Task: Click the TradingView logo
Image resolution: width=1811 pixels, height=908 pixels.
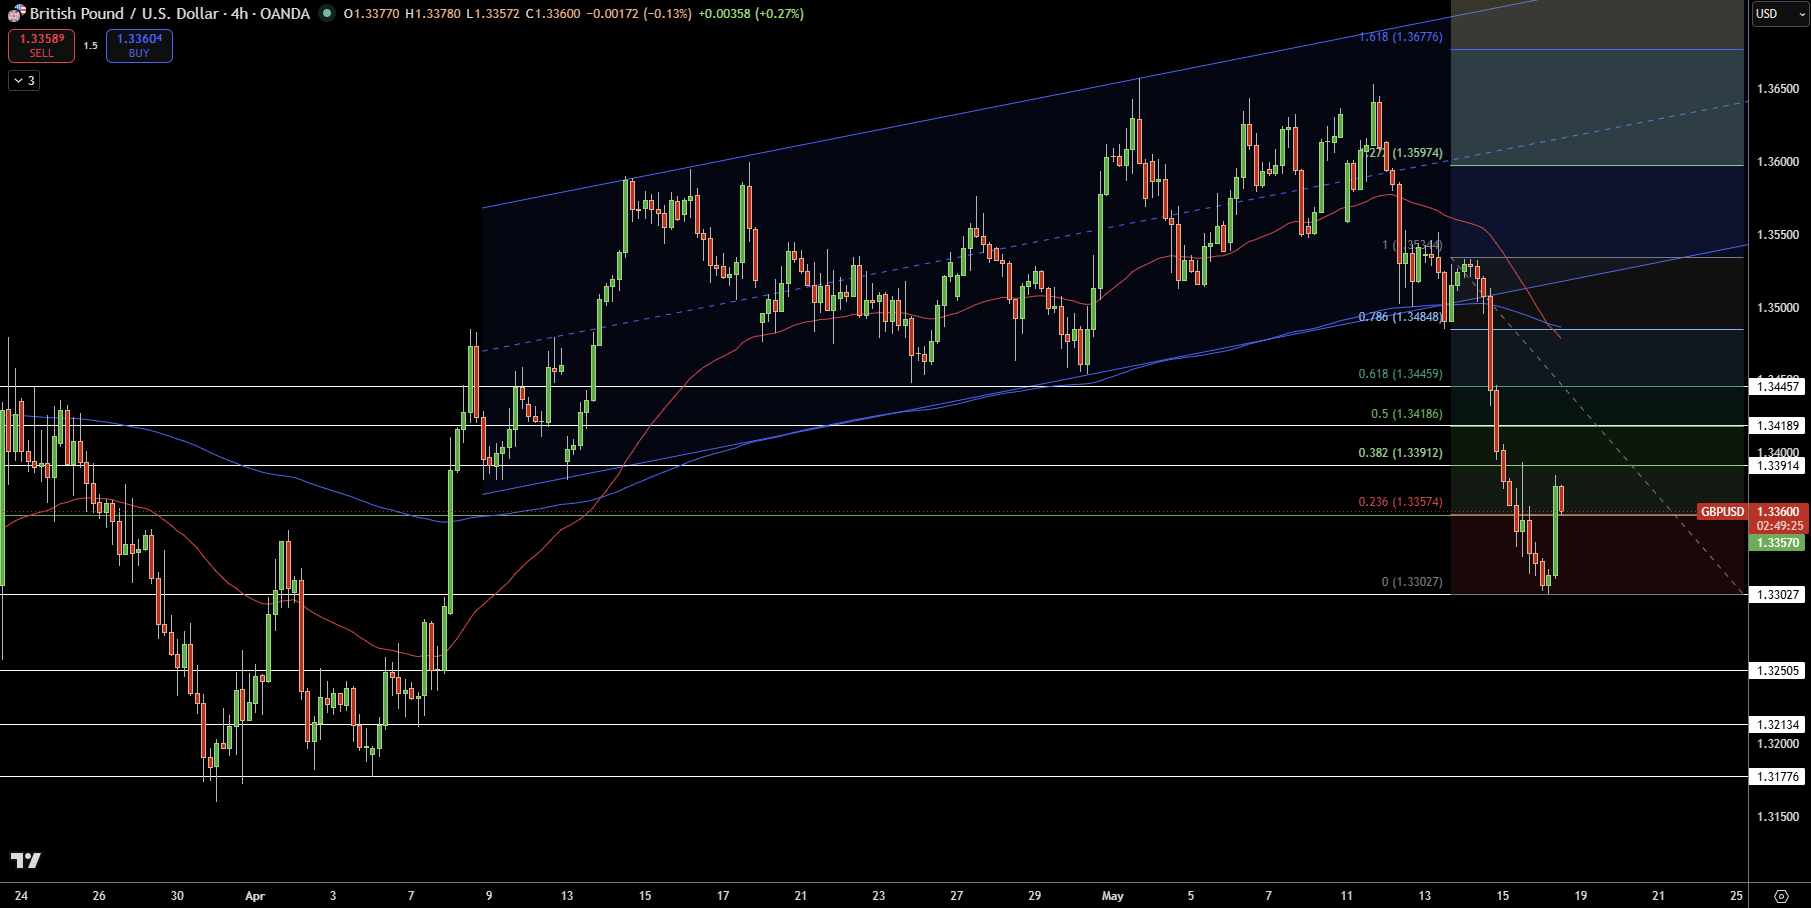Action: (26, 860)
